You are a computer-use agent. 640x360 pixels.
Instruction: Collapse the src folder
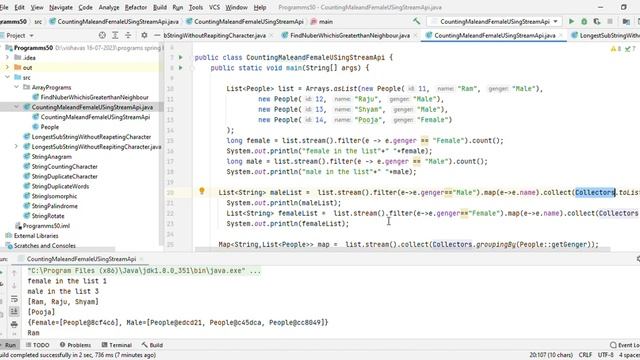[7, 77]
